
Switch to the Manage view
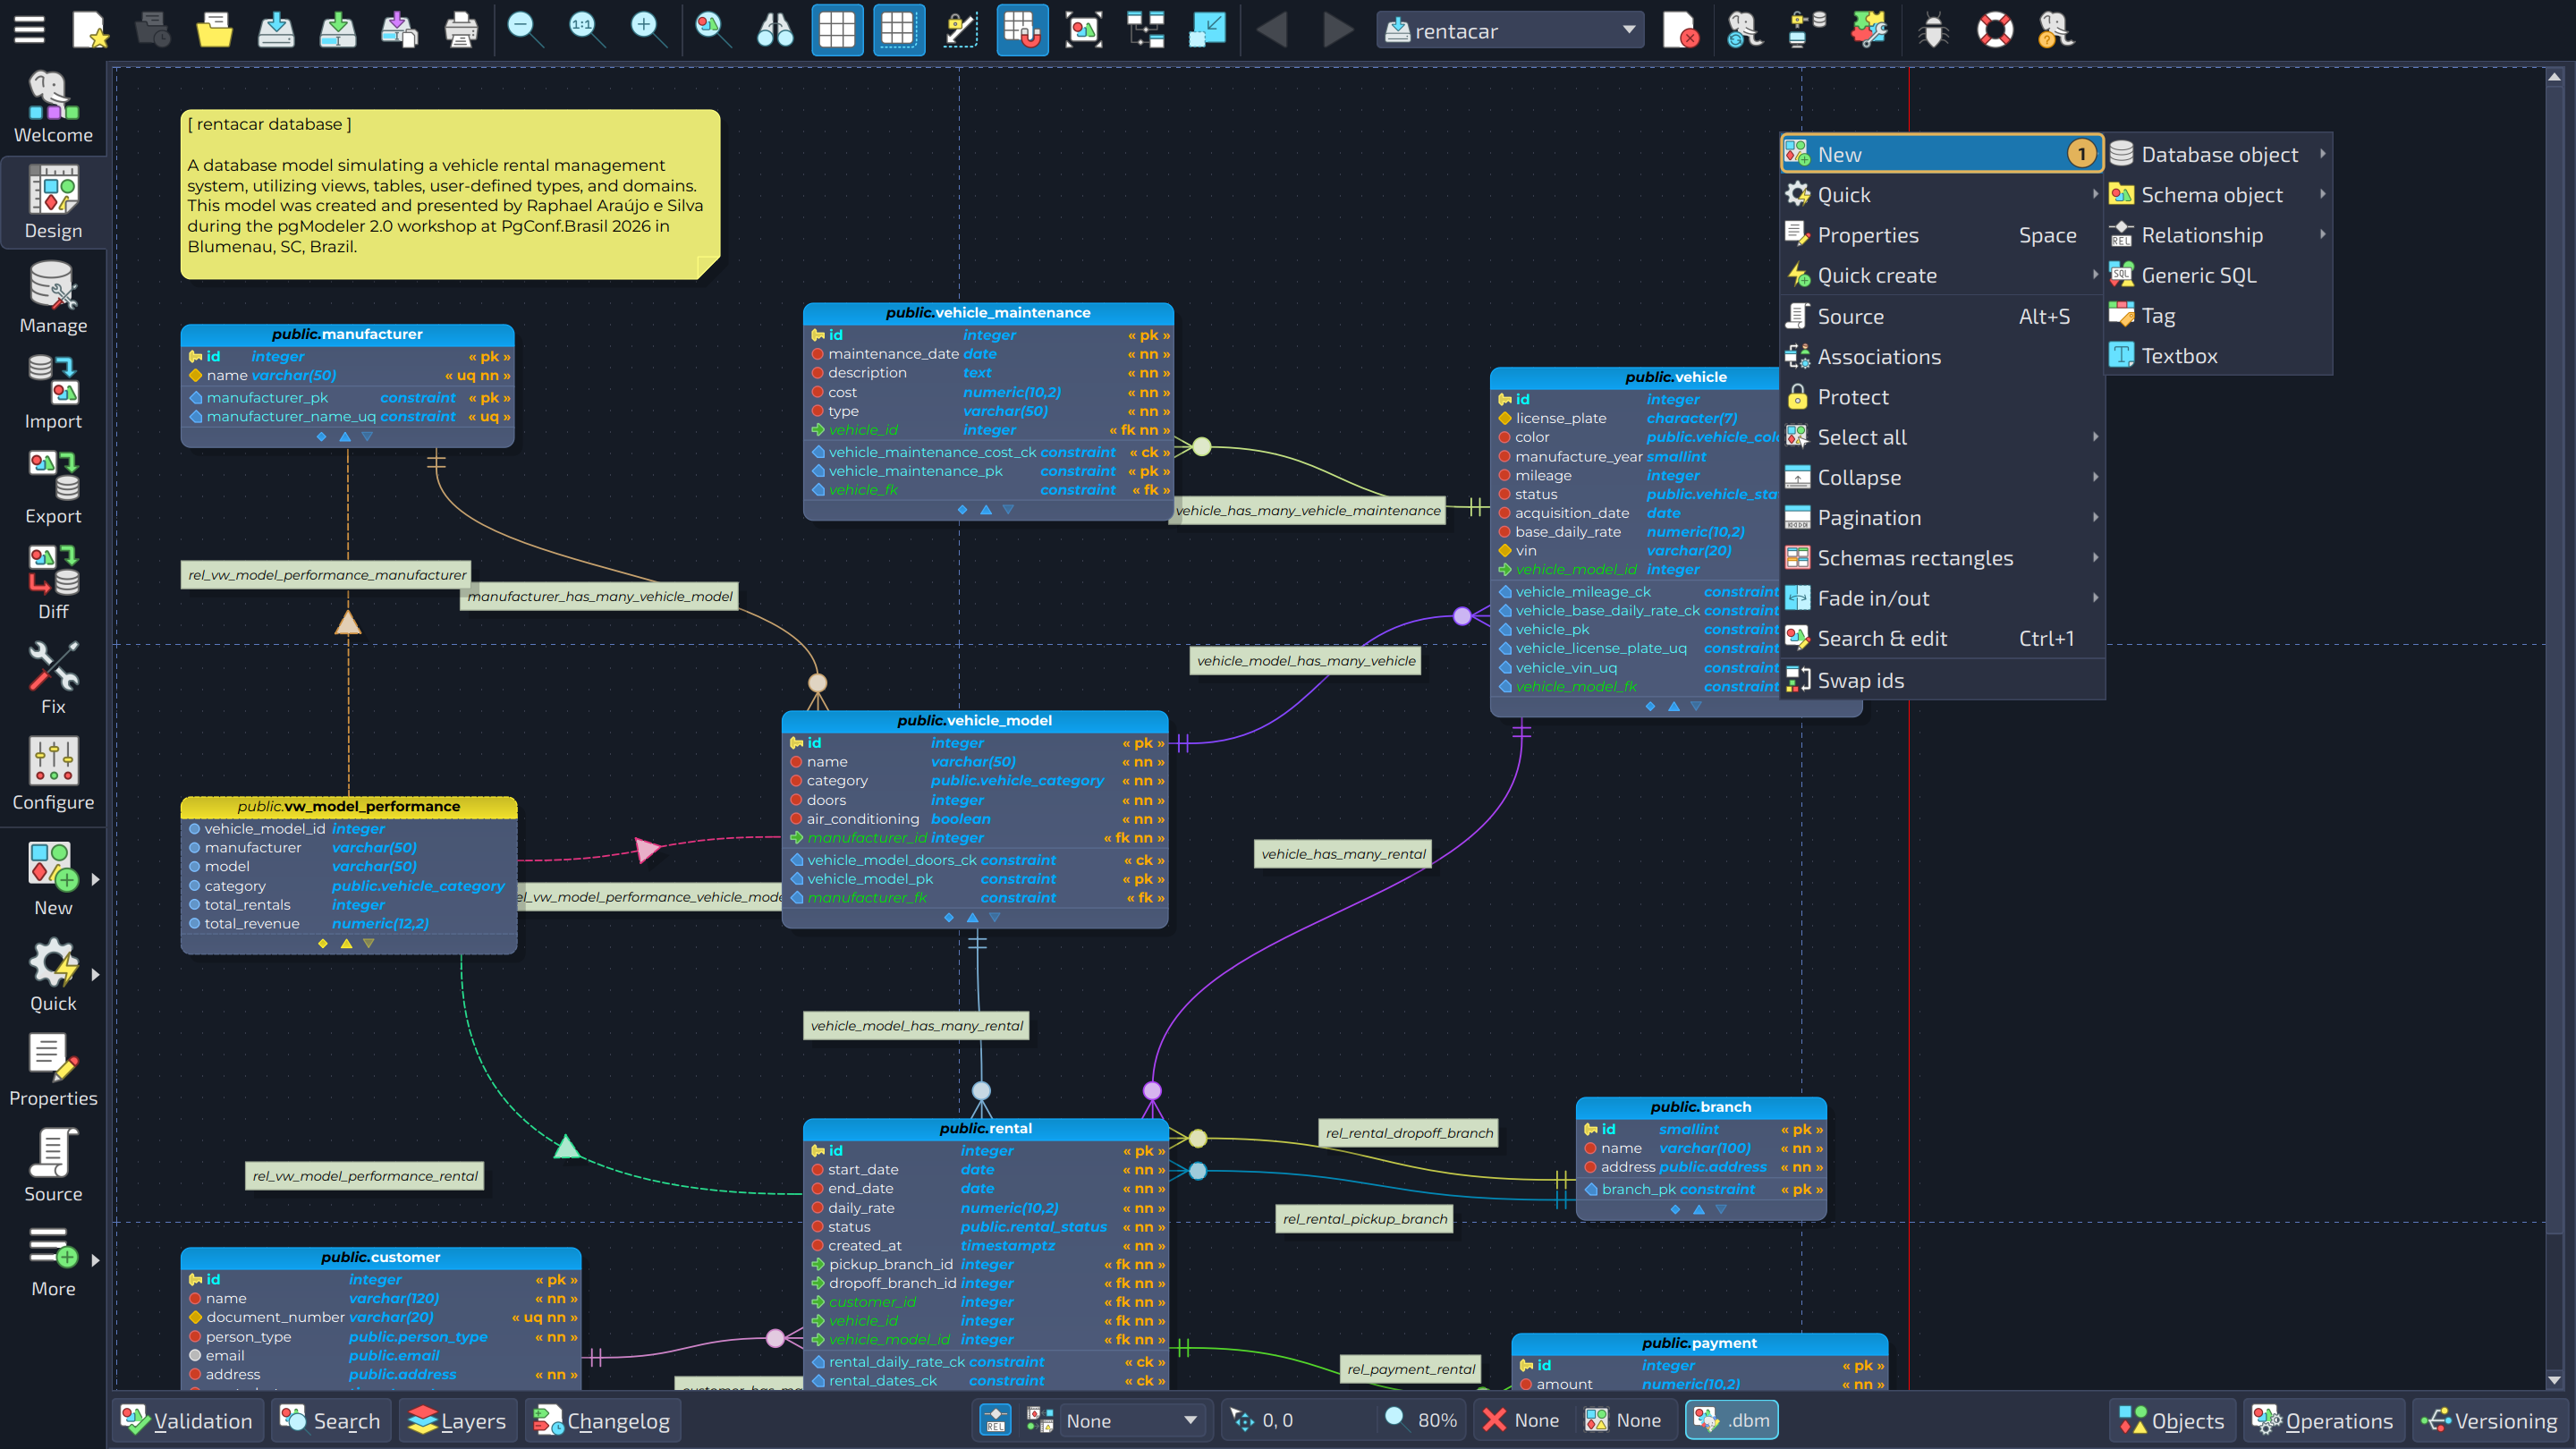tap(53, 298)
